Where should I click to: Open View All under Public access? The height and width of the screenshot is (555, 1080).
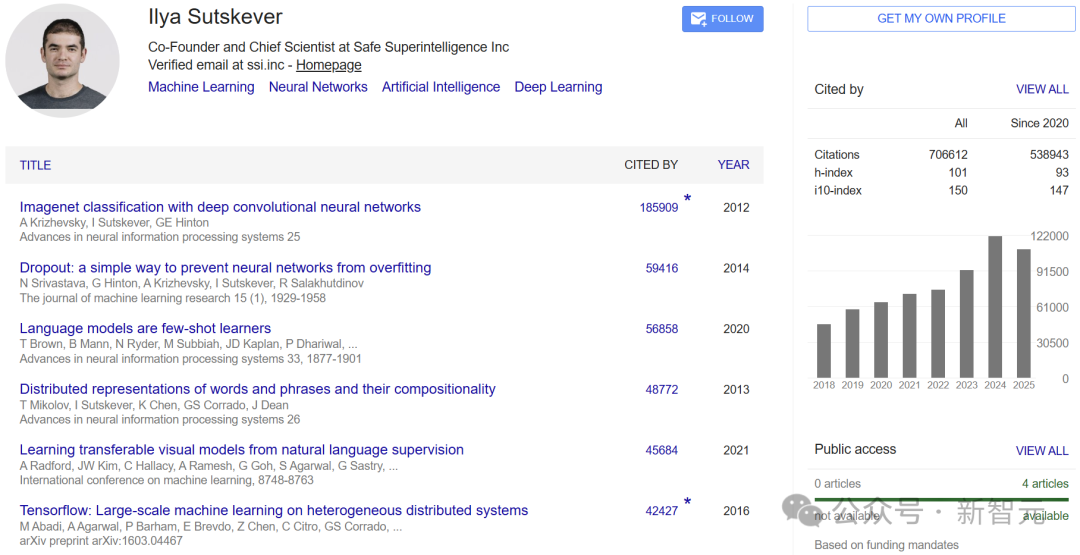pyautogui.click(x=1042, y=451)
